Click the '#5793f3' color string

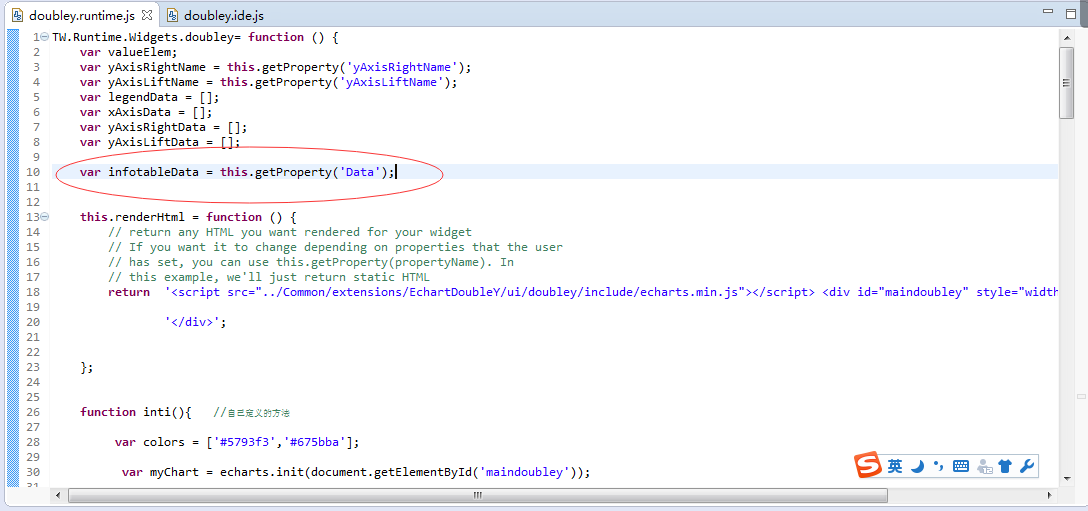[244, 442]
